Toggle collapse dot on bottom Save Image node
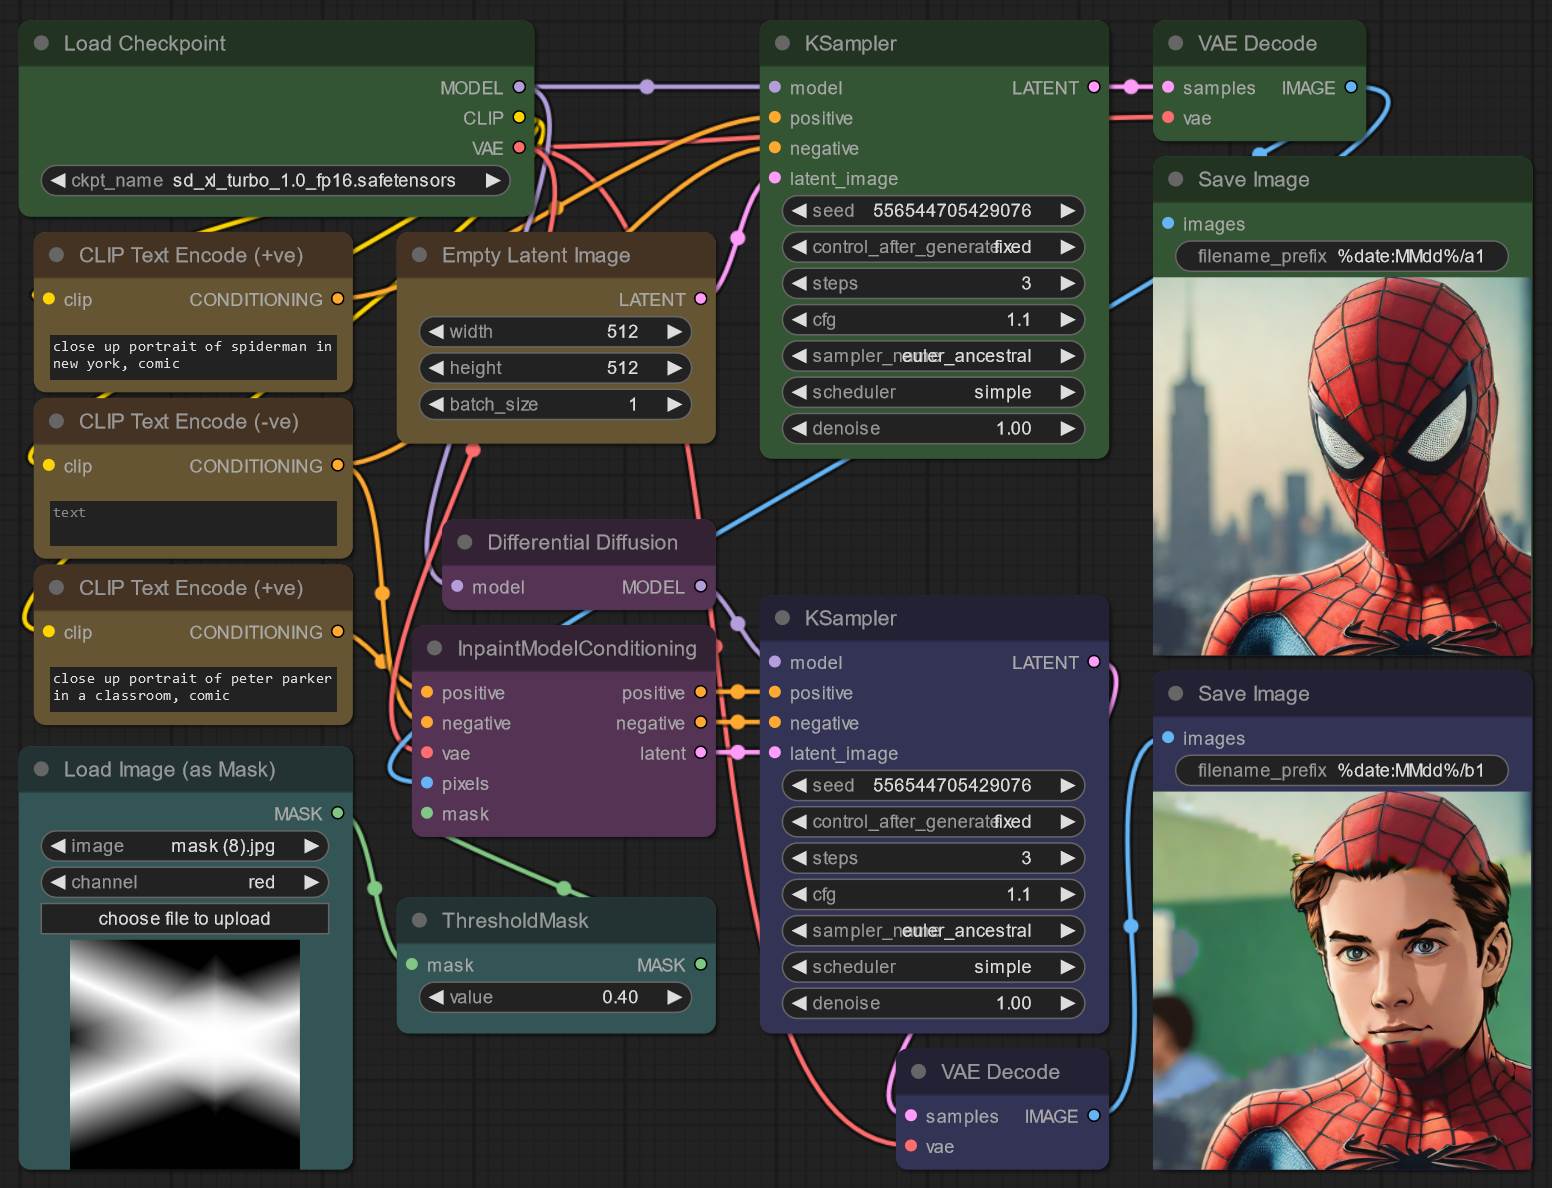Screen dimensions: 1552x1188 point(1176,693)
